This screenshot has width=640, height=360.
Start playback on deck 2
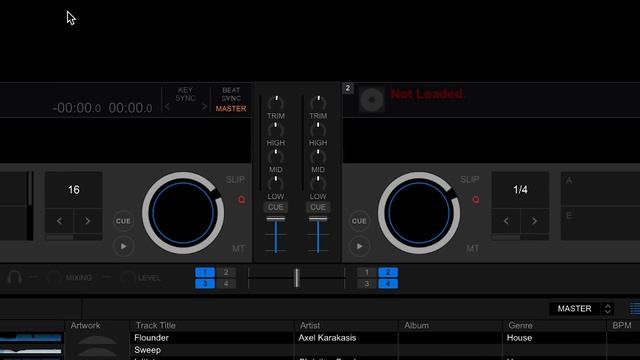coord(359,247)
